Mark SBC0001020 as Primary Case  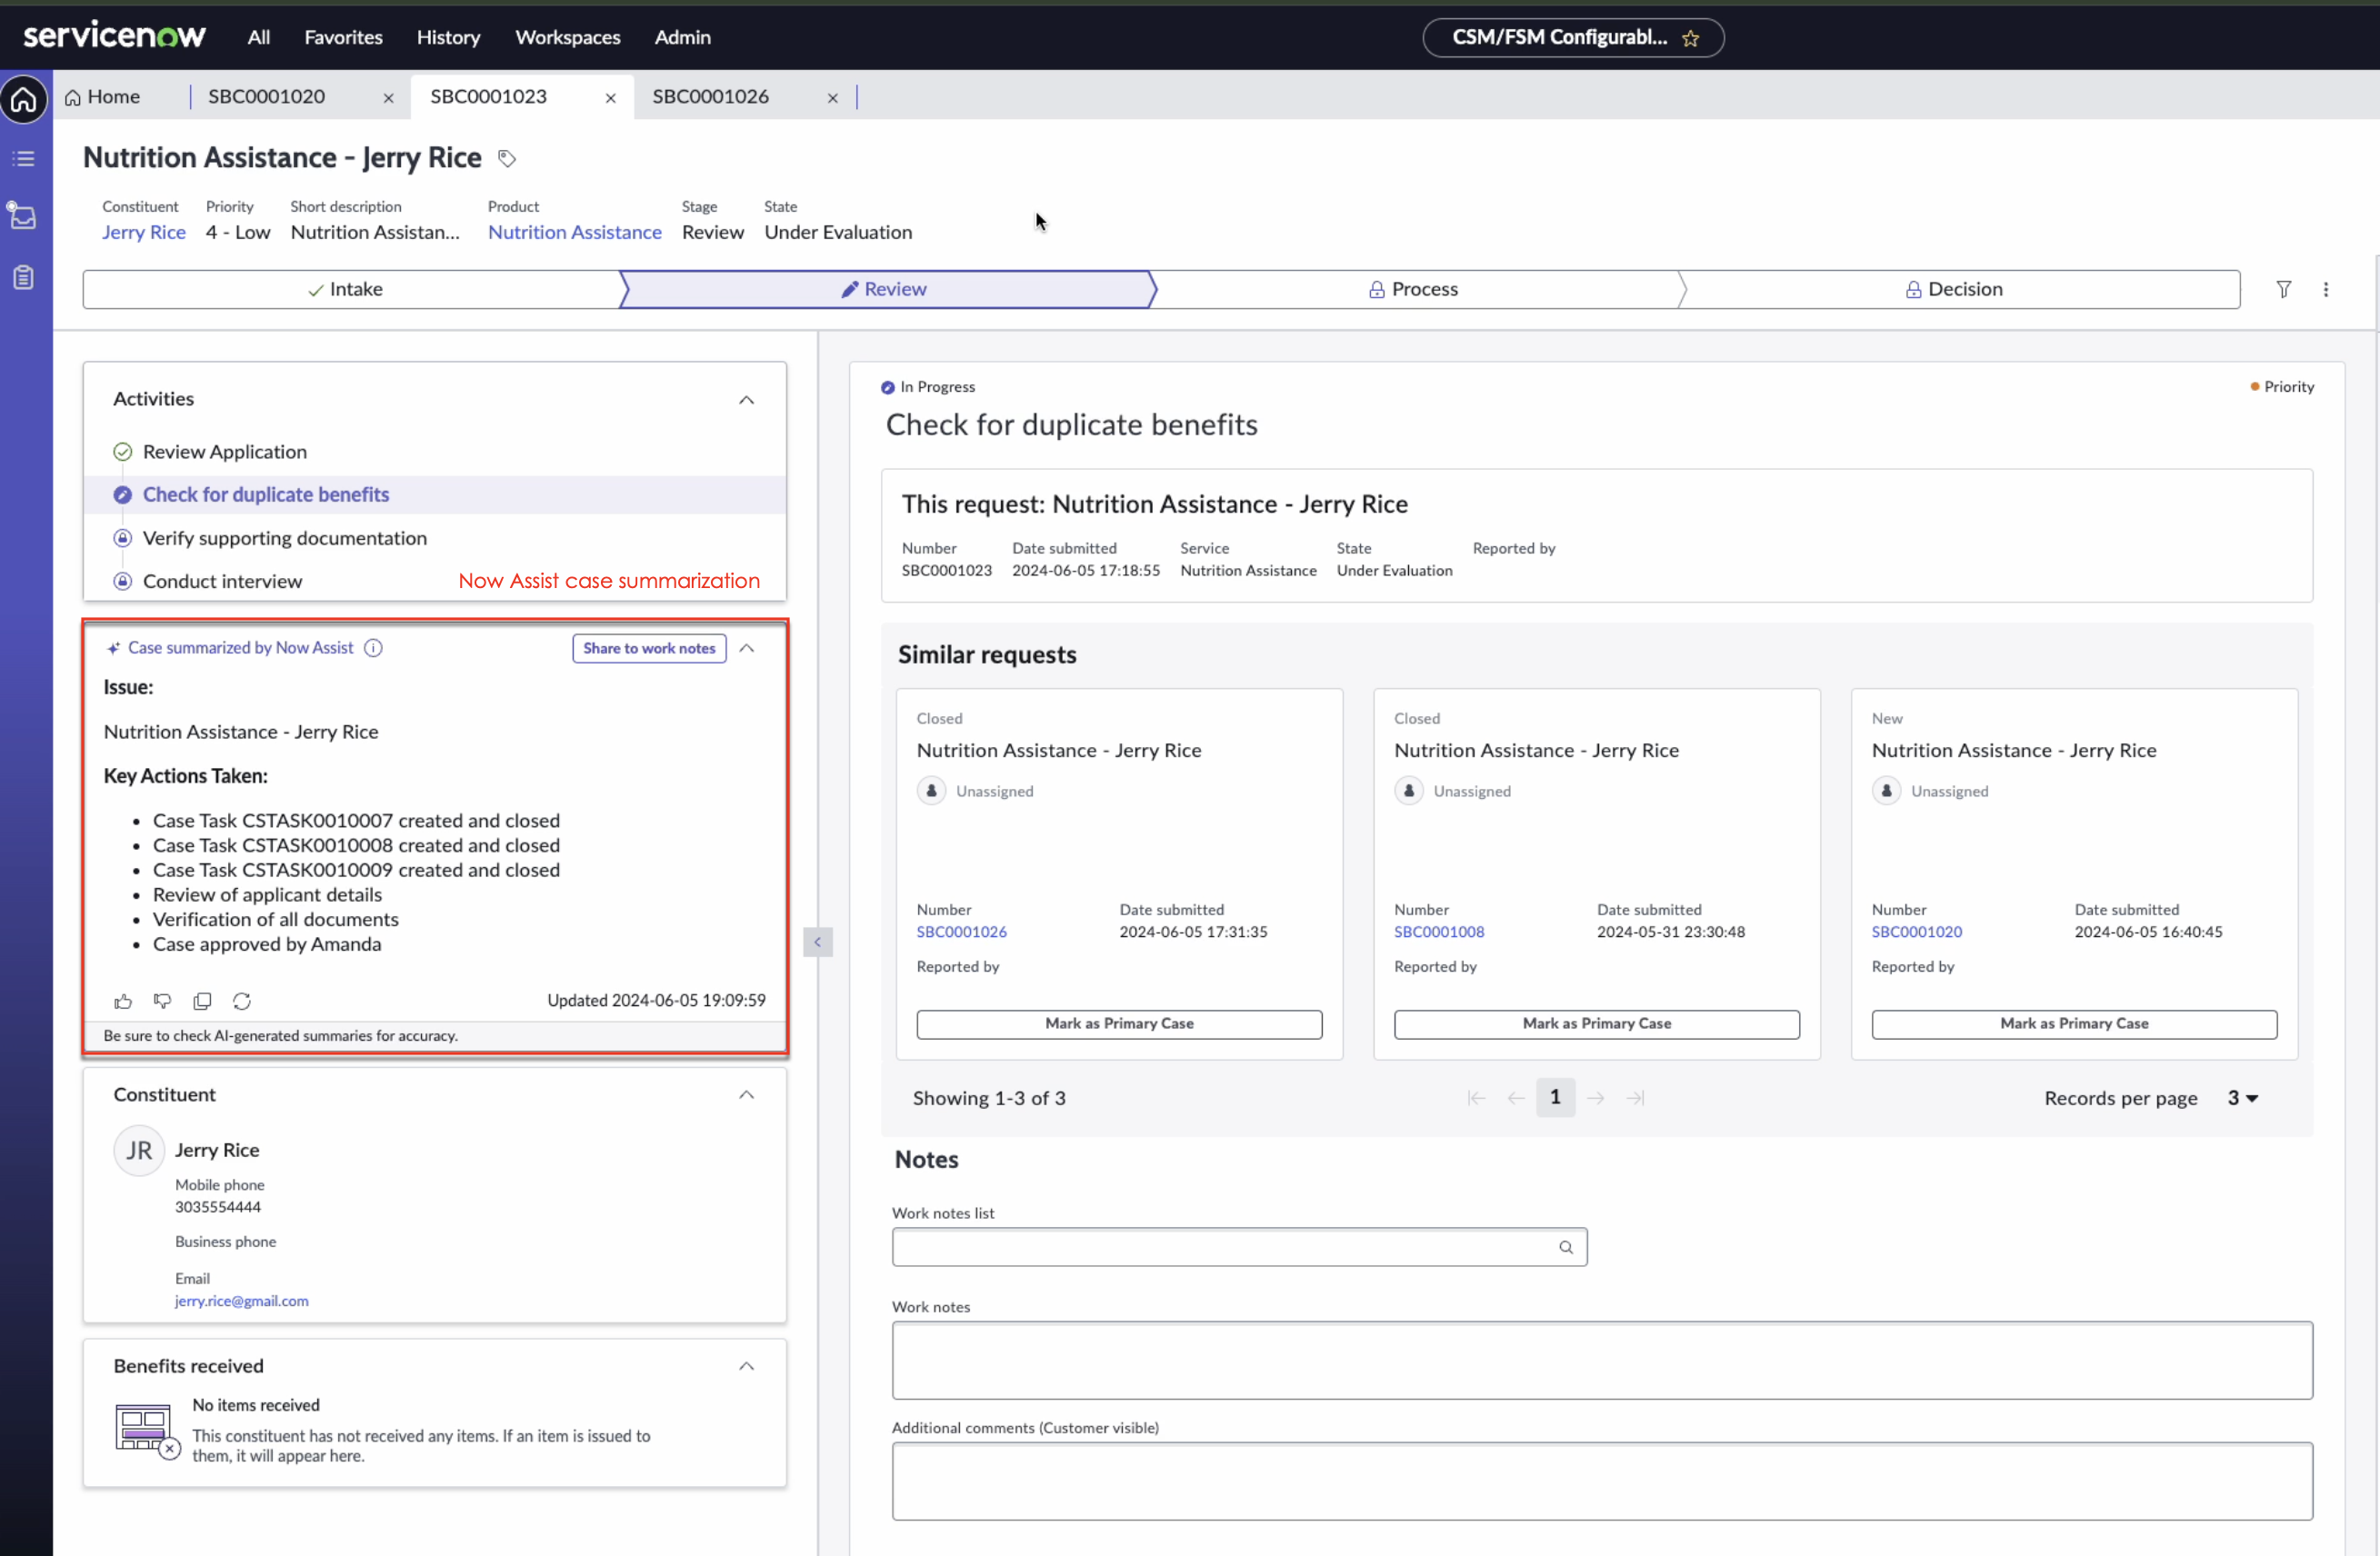2074,1023
